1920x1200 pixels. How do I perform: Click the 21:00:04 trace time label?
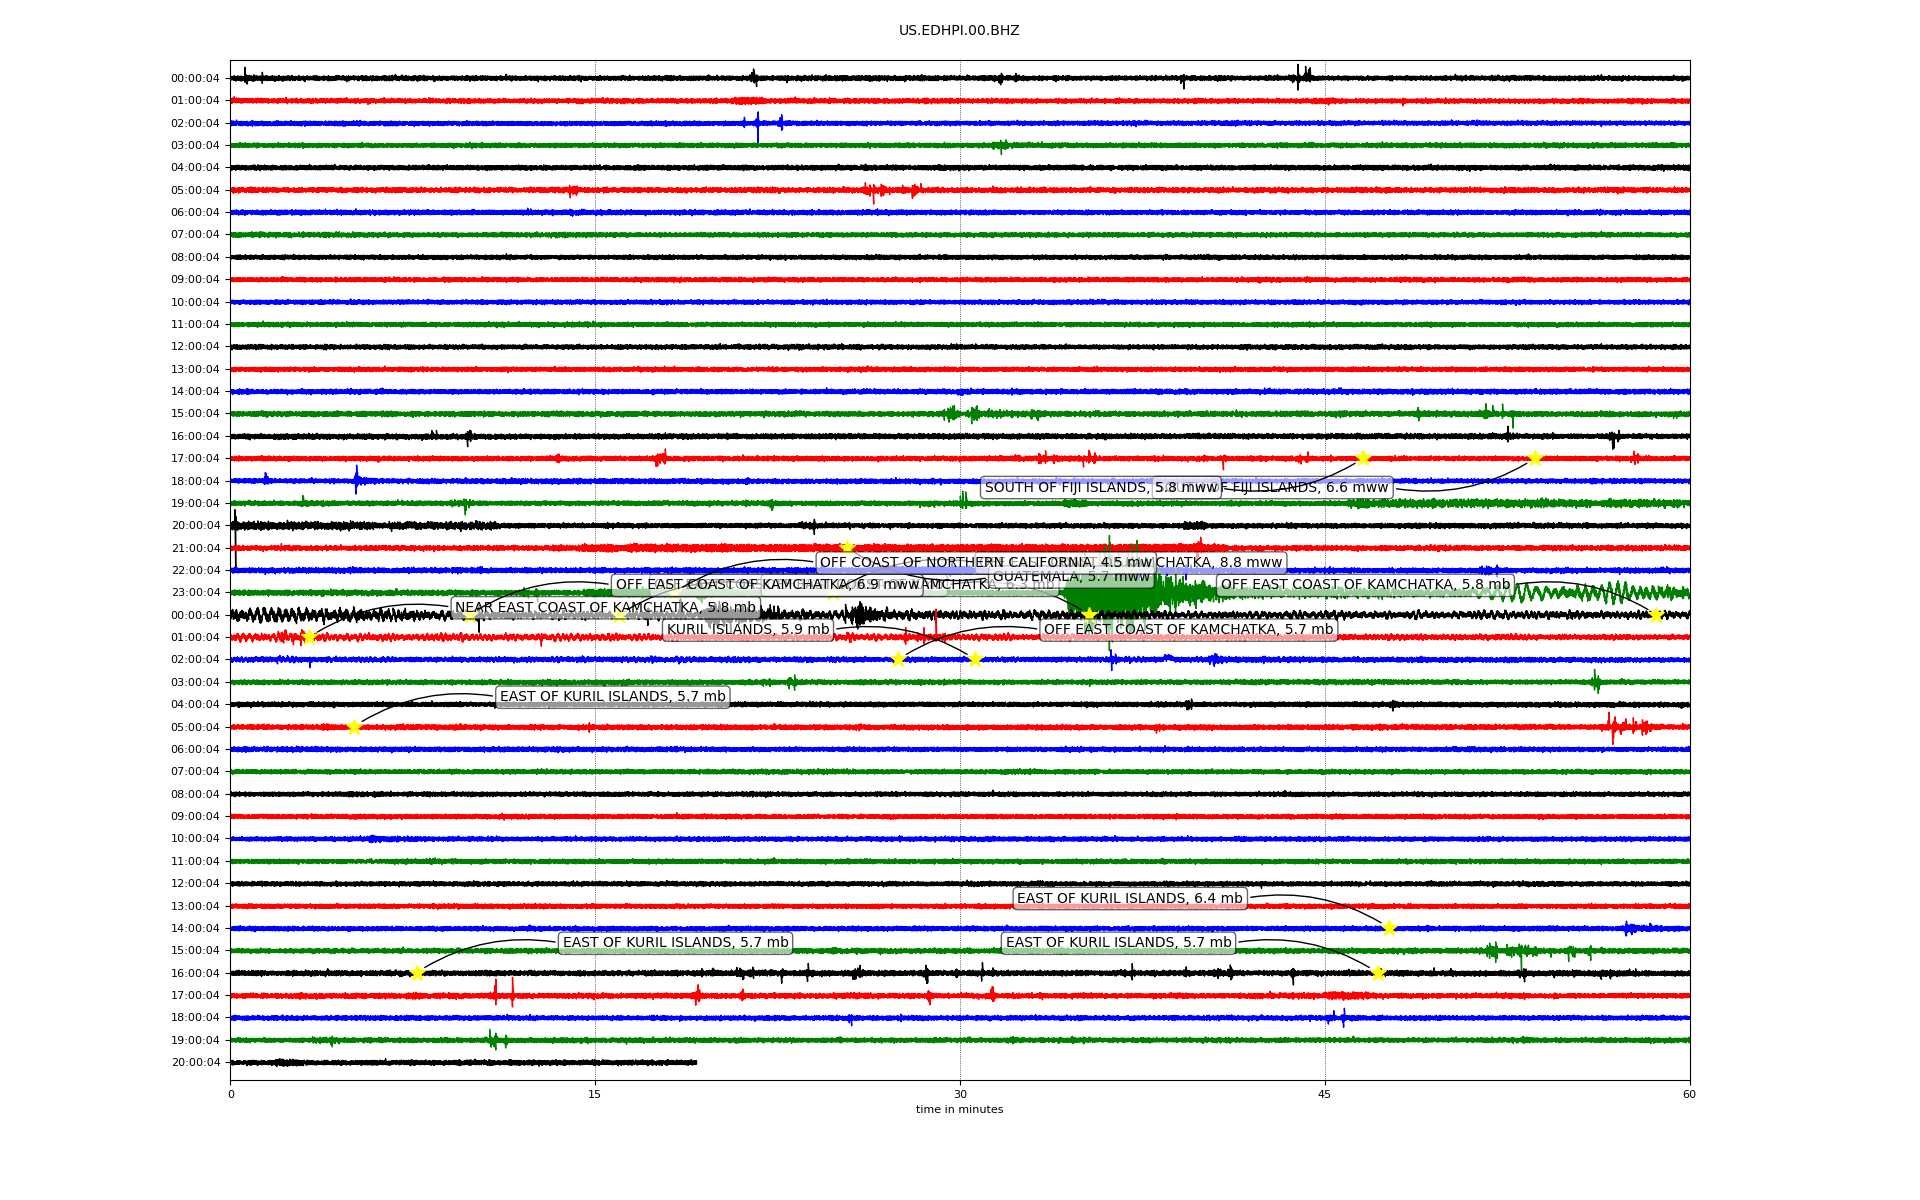[x=195, y=548]
